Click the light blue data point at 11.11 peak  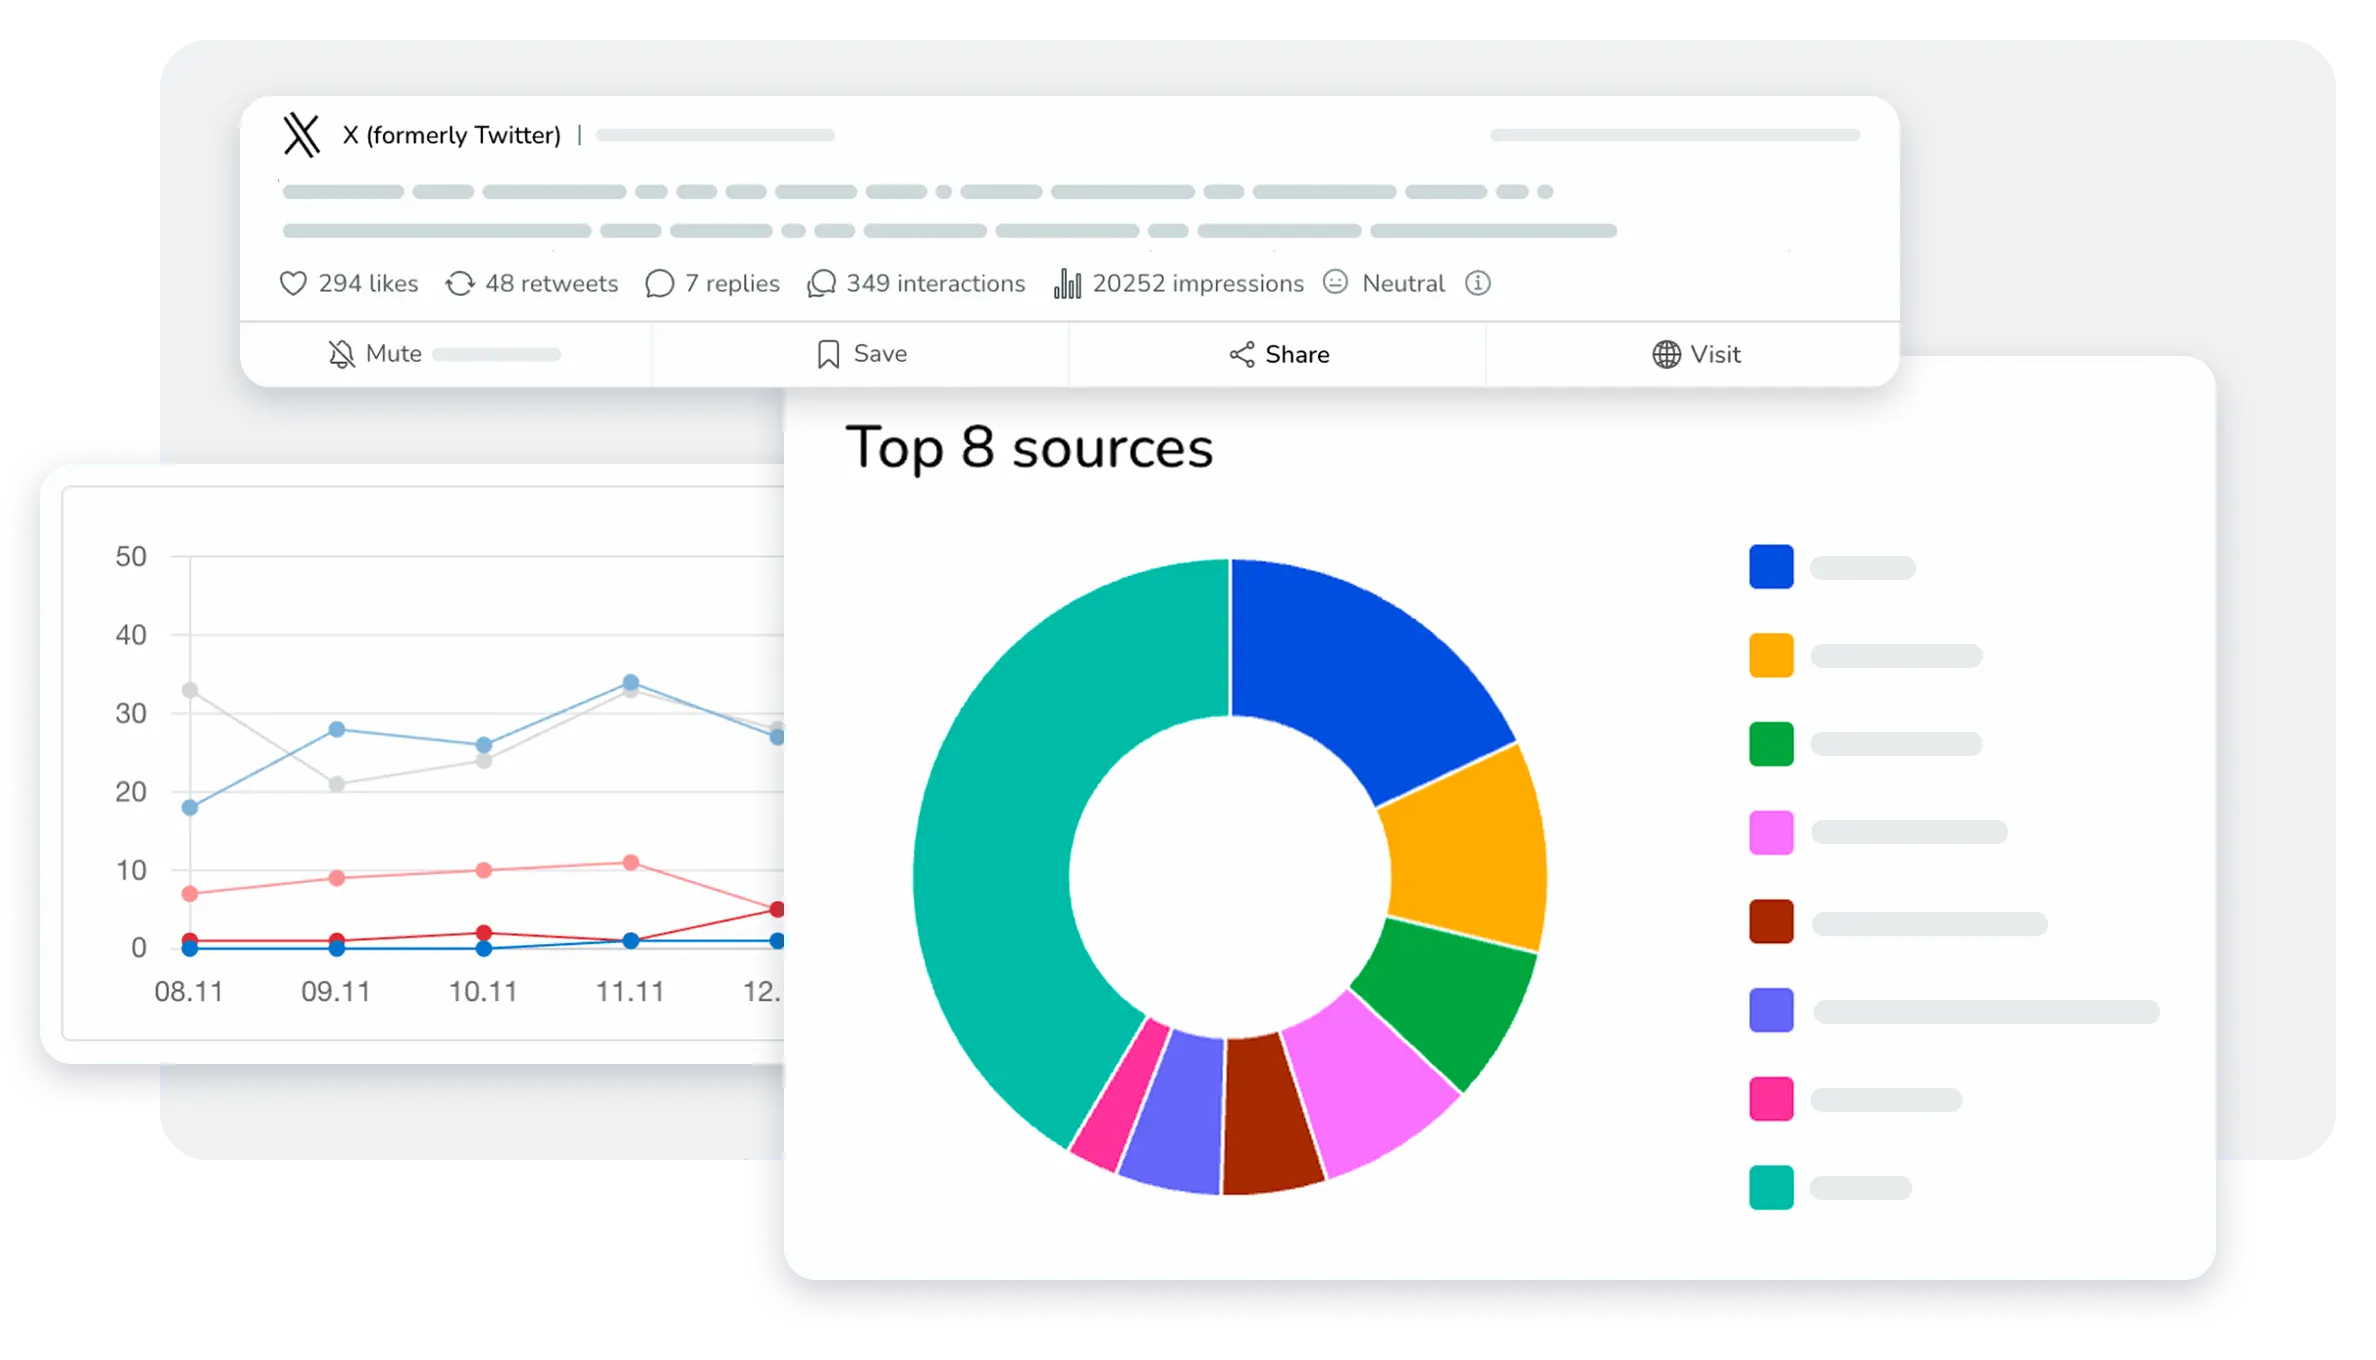point(631,682)
